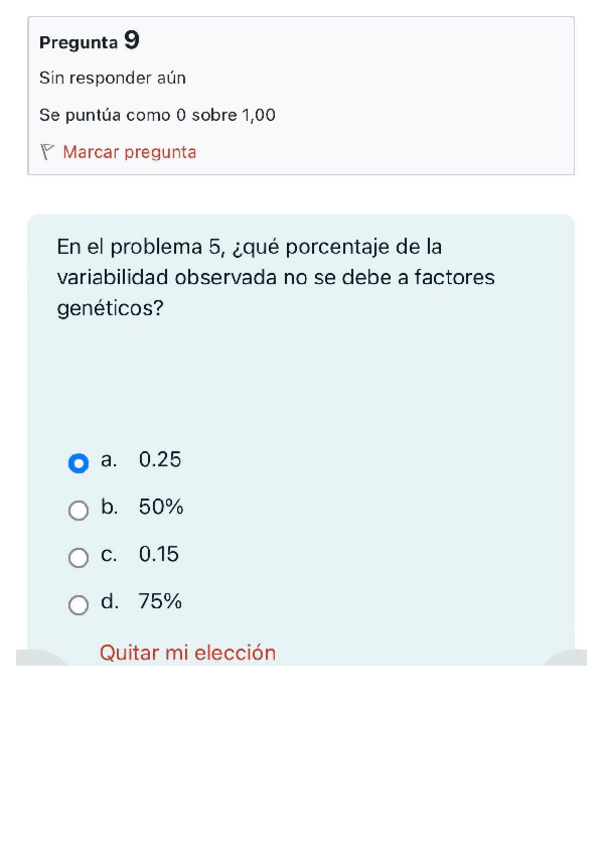Click the answer text 75%
Viewport: 600px width, 848px height.
(x=160, y=602)
